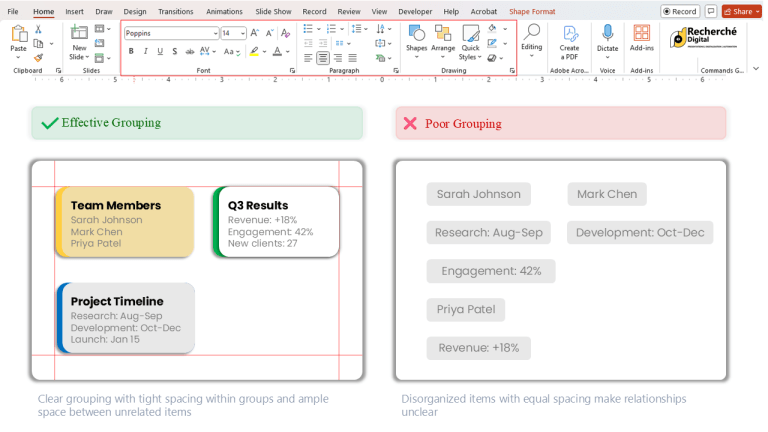768x432 pixels.
Task: Click Increase Font Size icon
Action: tap(254, 33)
